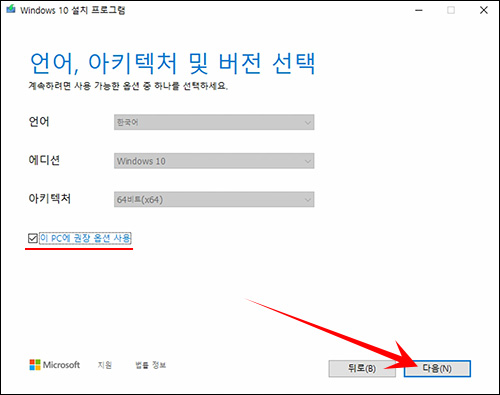Image resolution: width=500 pixels, height=395 pixels.
Task: Uncheck '이 PC에 권장 옵션 사용' checkbox
Action: tap(33, 238)
